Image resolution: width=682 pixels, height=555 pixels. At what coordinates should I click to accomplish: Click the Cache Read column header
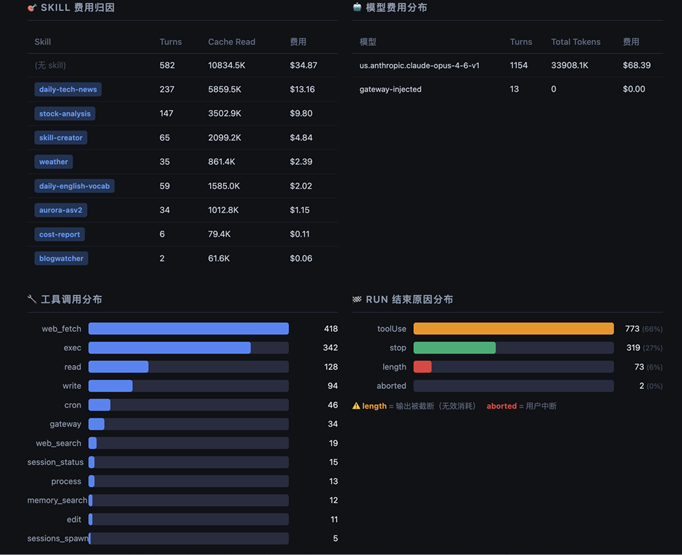231,42
